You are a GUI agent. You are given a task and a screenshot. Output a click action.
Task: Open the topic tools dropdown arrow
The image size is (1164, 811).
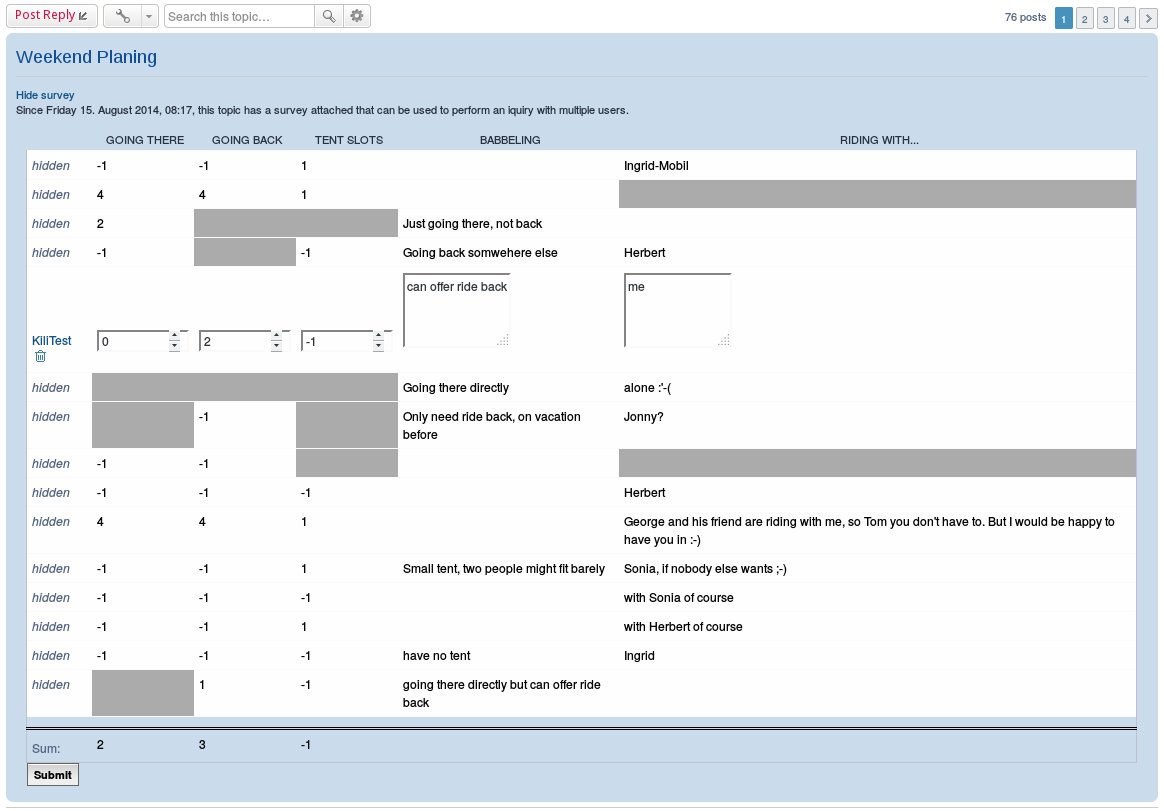pos(149,16)
